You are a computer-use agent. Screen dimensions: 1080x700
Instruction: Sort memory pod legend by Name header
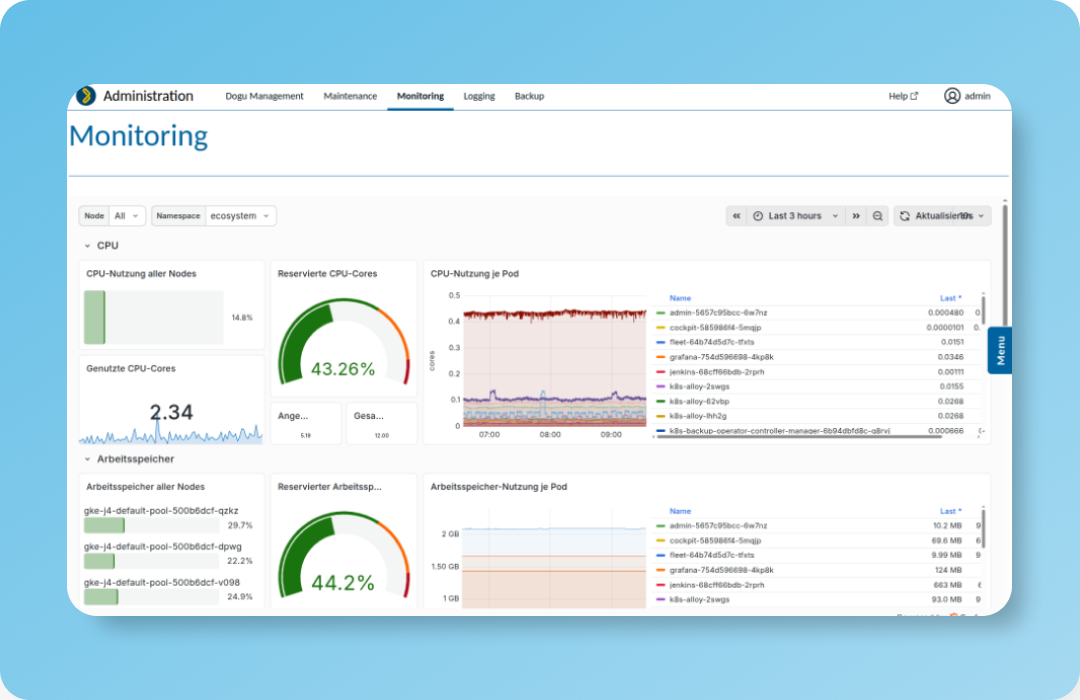pos(680,511)
